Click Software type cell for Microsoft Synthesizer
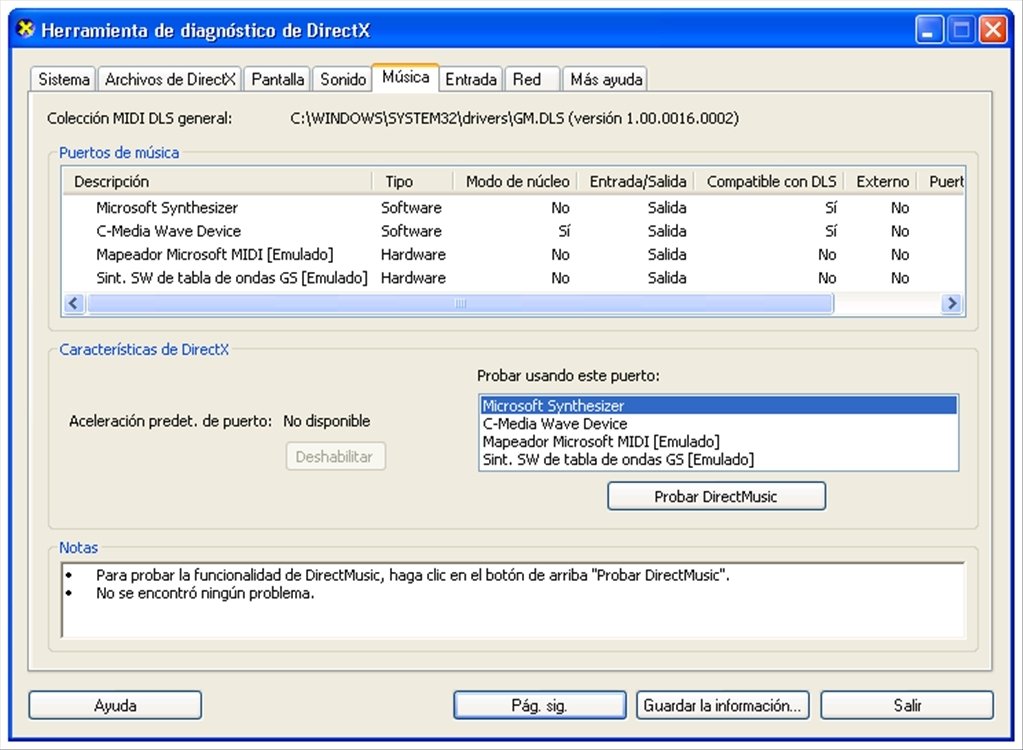Viewport: 1023px width, 750px height. pyautogui.click(x=411, y=207)
